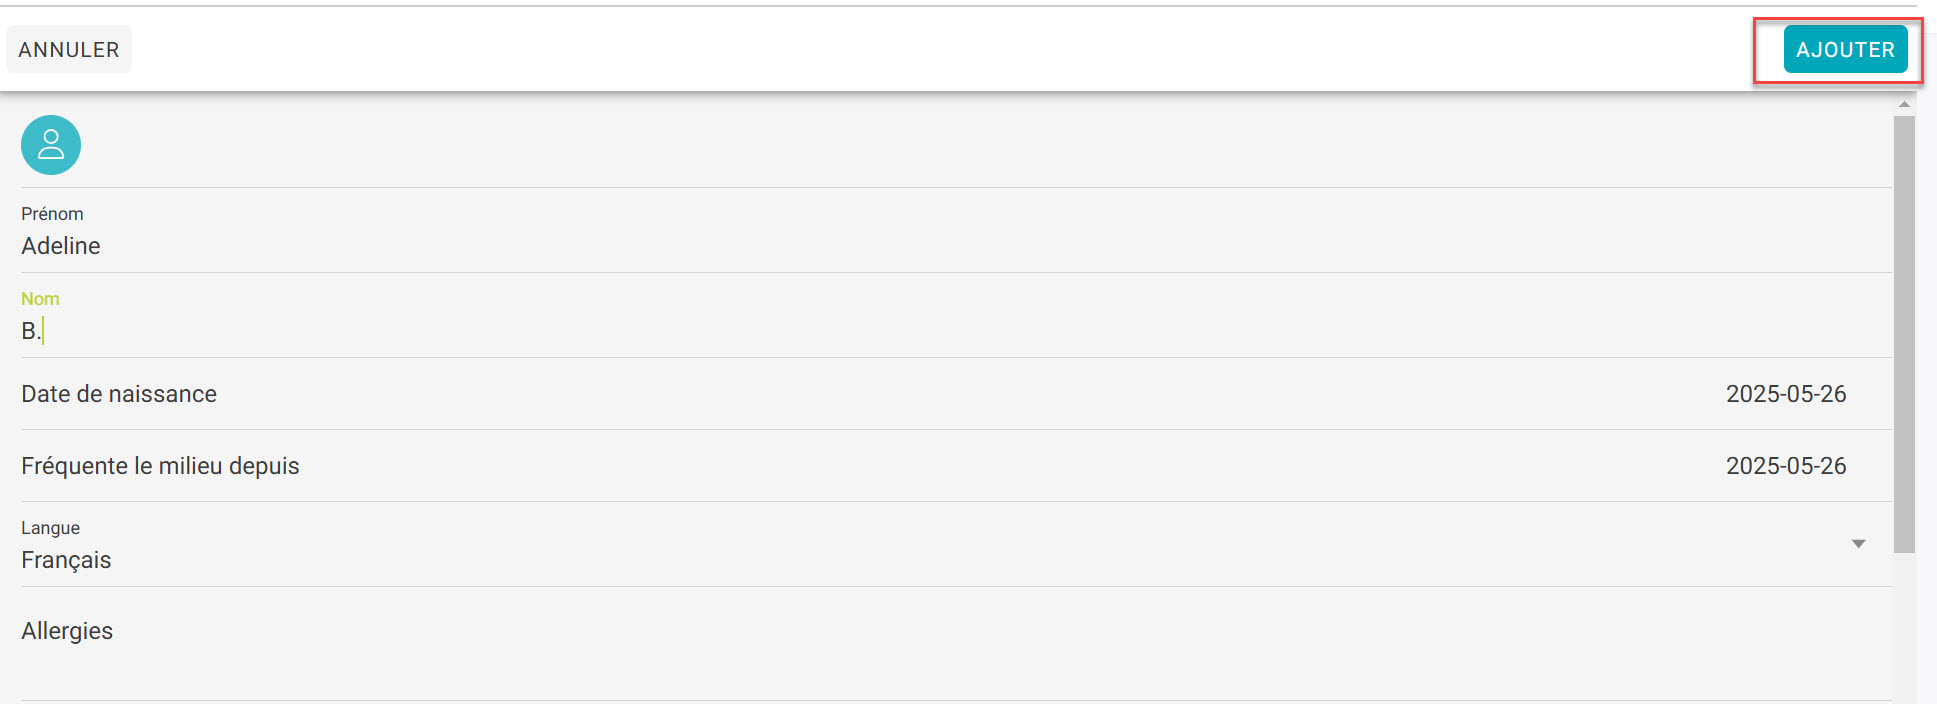Click the scrollbar up arrow
This screenshot has width=1937, height=704.
[1904, 104]
